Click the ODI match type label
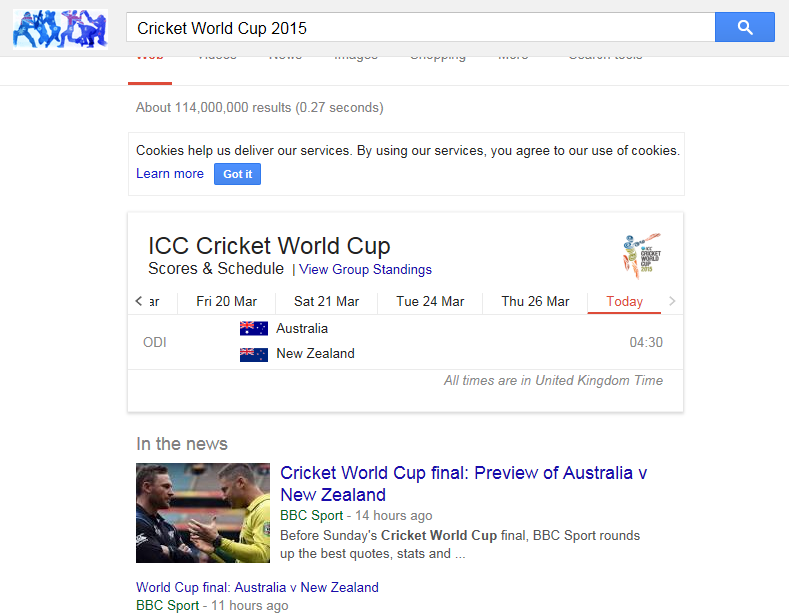This screenshot has height=616, width=789. tap(154, 342)
